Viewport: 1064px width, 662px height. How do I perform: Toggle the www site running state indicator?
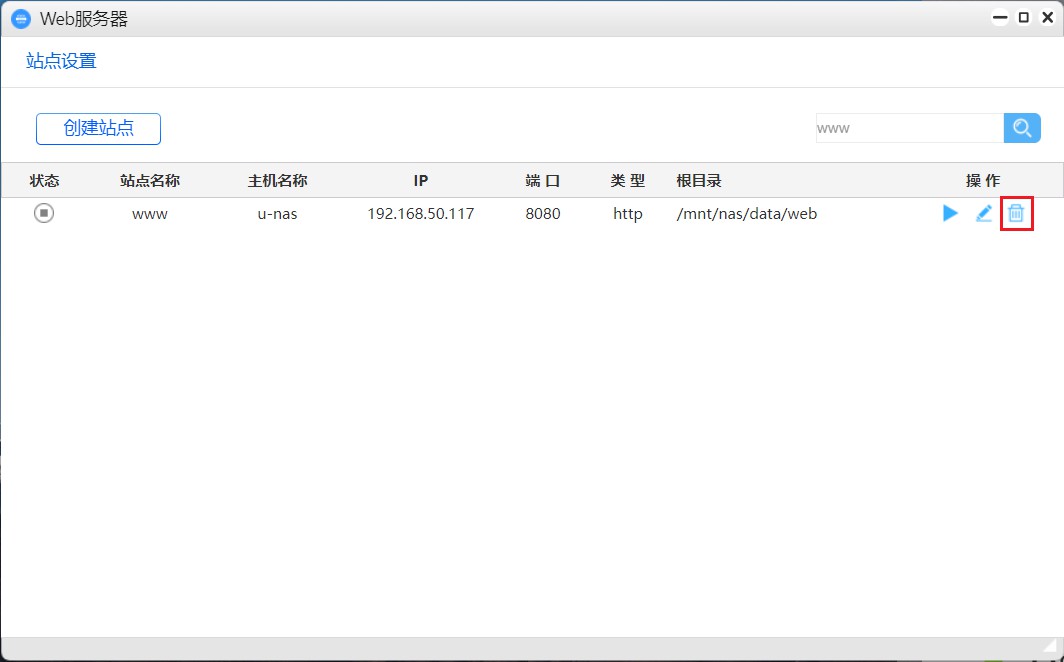[x=43, y=213]
